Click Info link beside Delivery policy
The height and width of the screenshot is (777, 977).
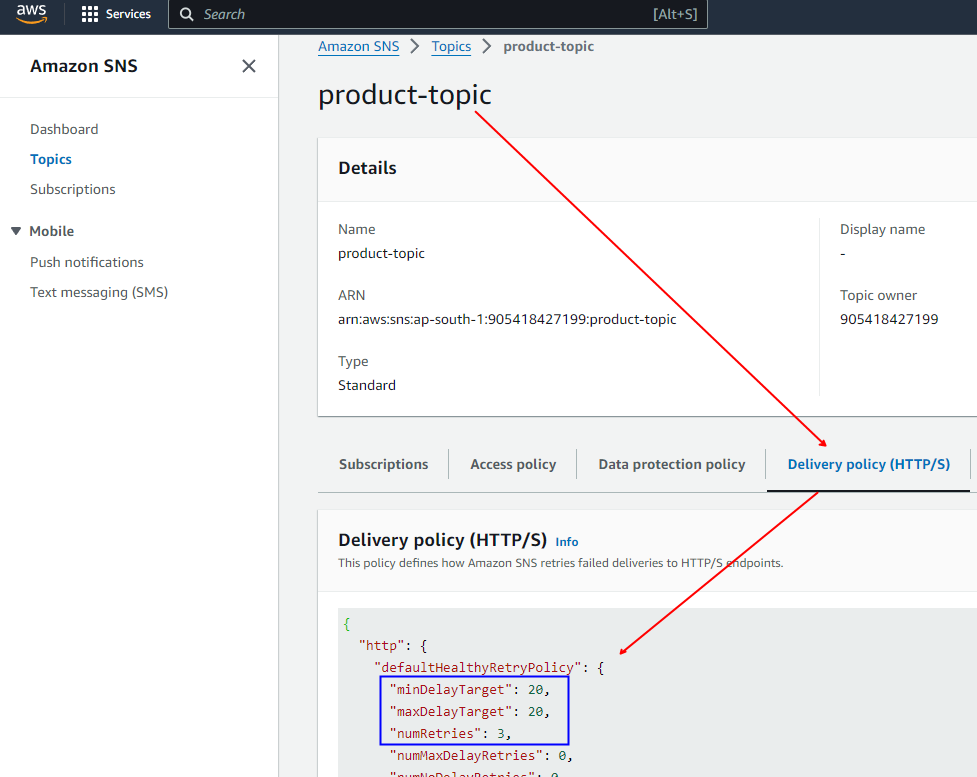pyautogui.click(x=567, y=541)
